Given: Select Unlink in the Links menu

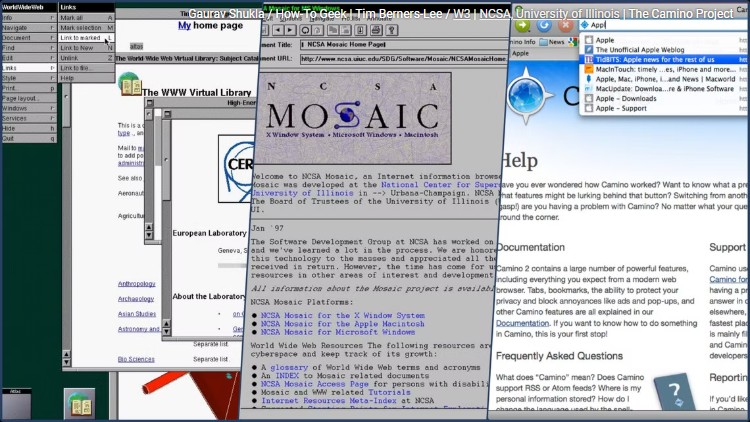Looking at the screenshot, I should click(x=87, y=58).
